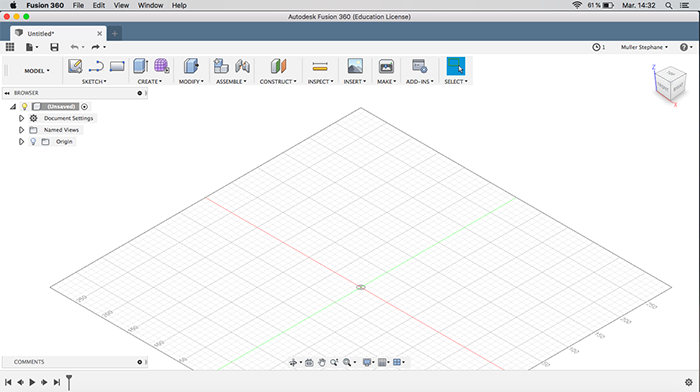The width and height of the screenshot is (700, 392).
Task: Select the Line sketch tool
Action: point(96,67)
